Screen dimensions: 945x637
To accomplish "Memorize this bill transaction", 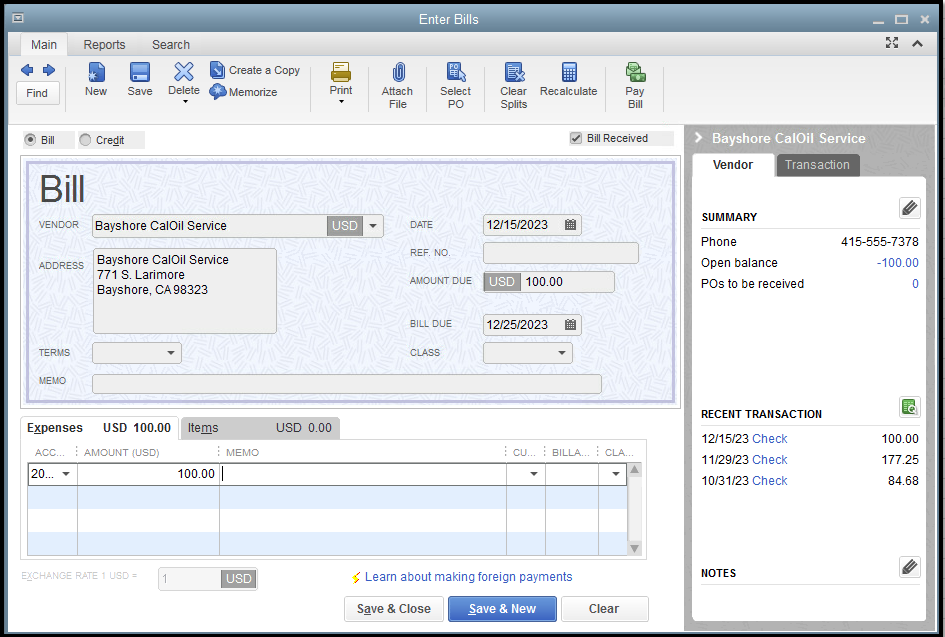I will click(243, 92).
